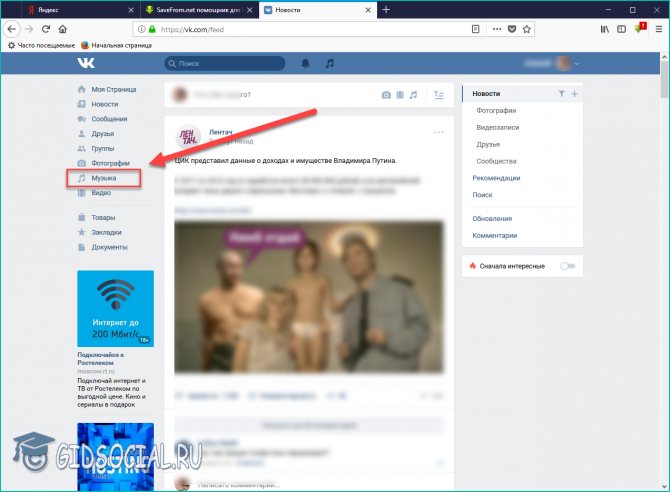Open post options three dots on Лентач post

coord(438,133)
